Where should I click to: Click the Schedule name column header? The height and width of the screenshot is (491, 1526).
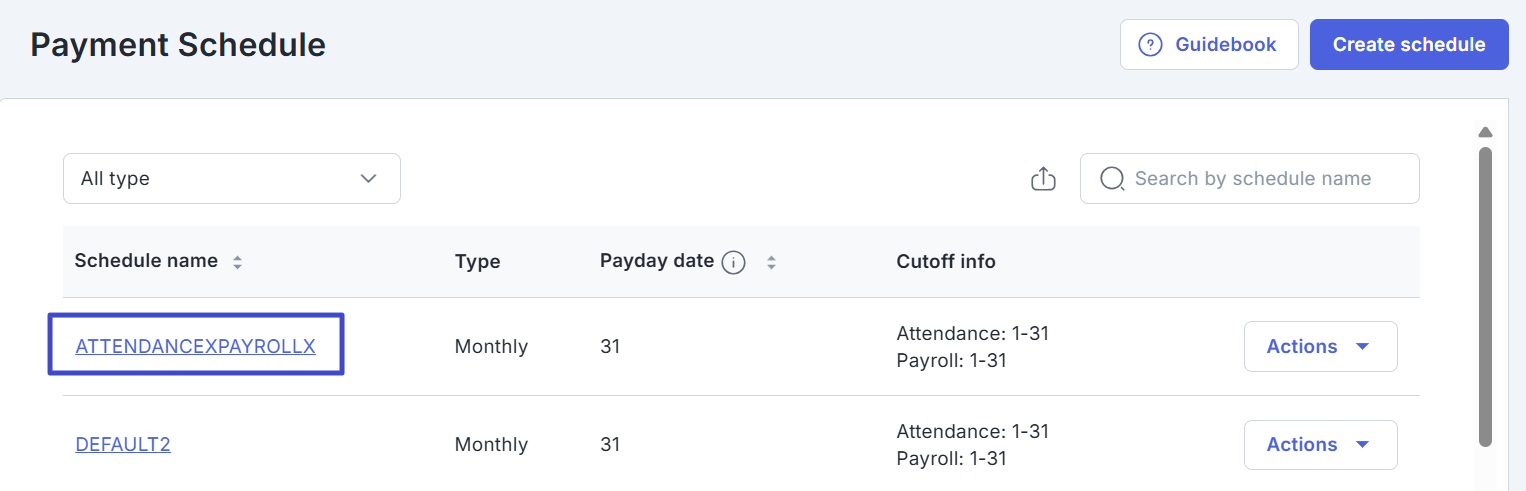[146, 261]
